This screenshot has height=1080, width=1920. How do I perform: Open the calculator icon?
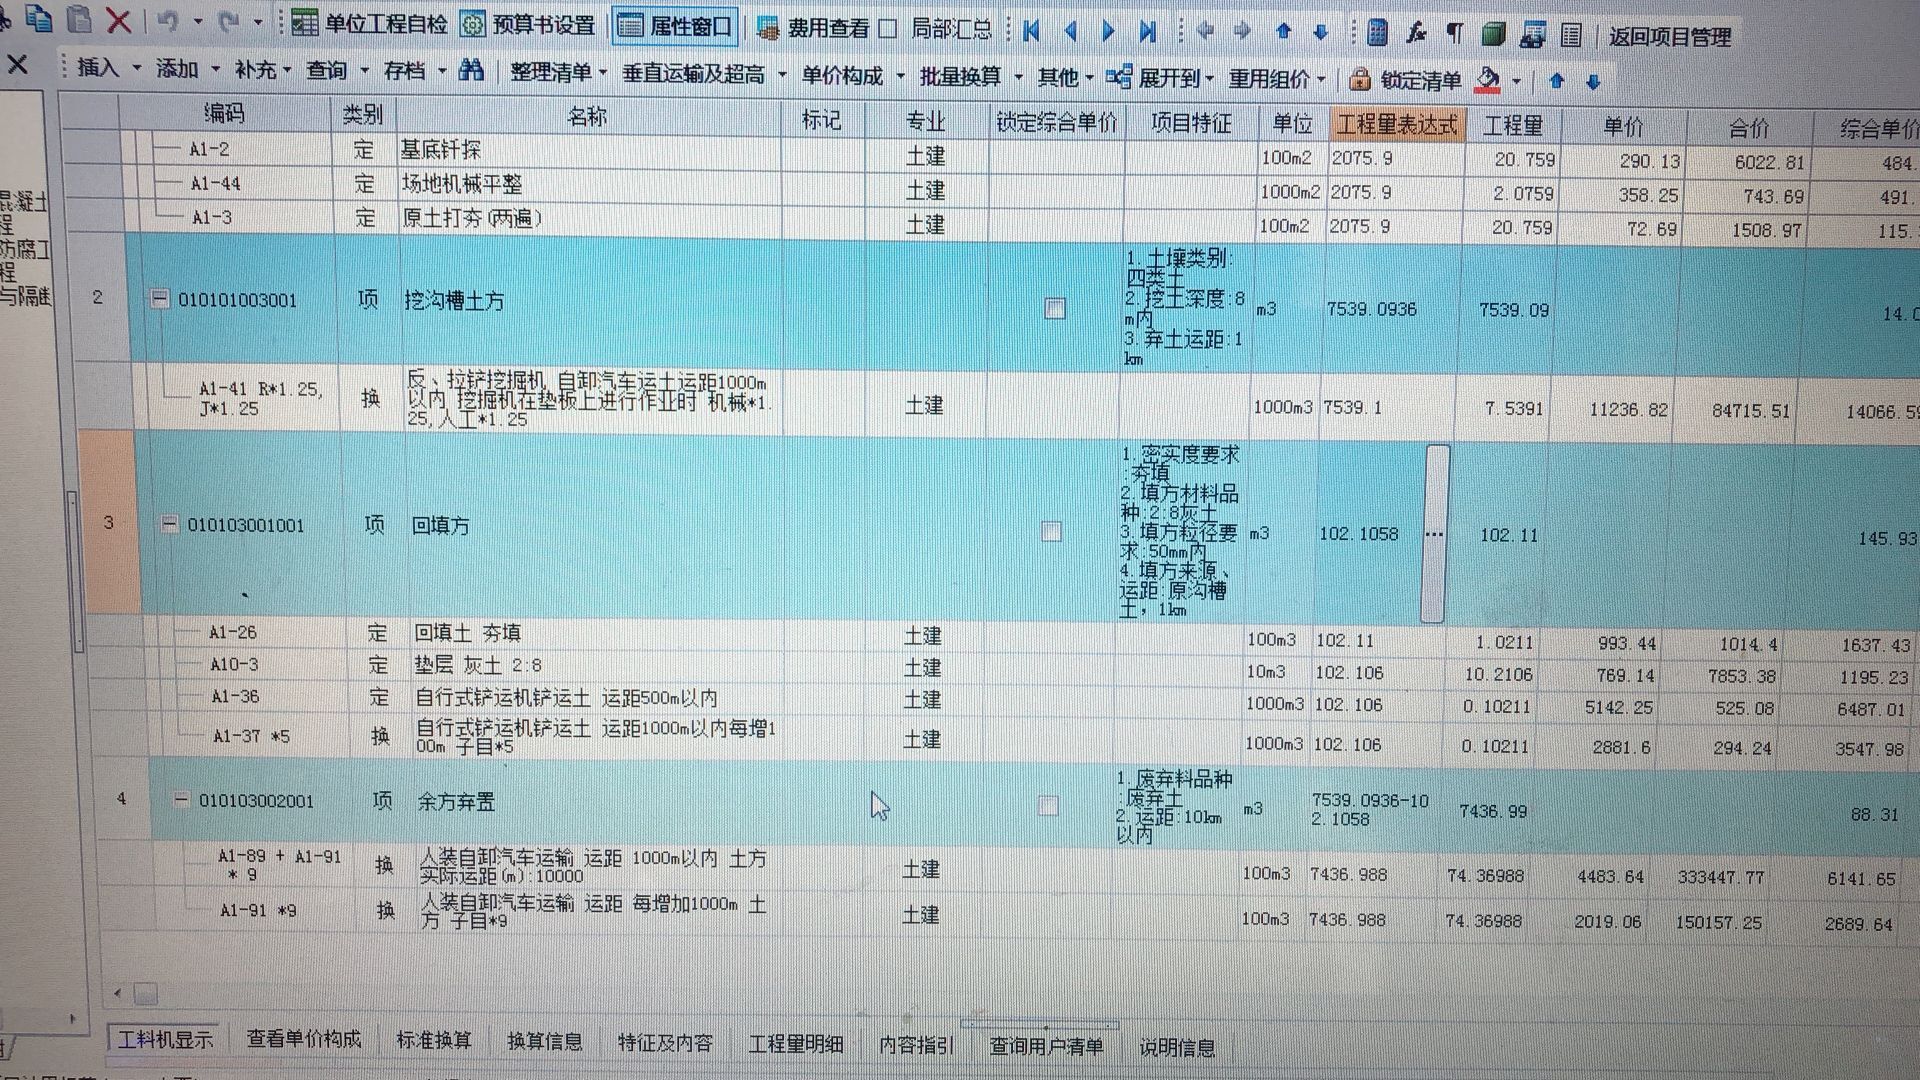1377,33
